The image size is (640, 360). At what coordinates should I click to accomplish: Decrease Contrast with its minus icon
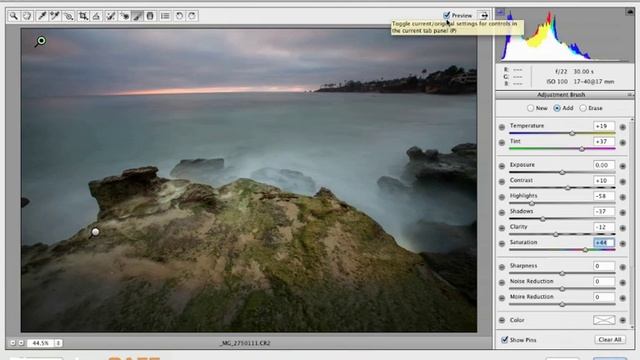point(502,182)
